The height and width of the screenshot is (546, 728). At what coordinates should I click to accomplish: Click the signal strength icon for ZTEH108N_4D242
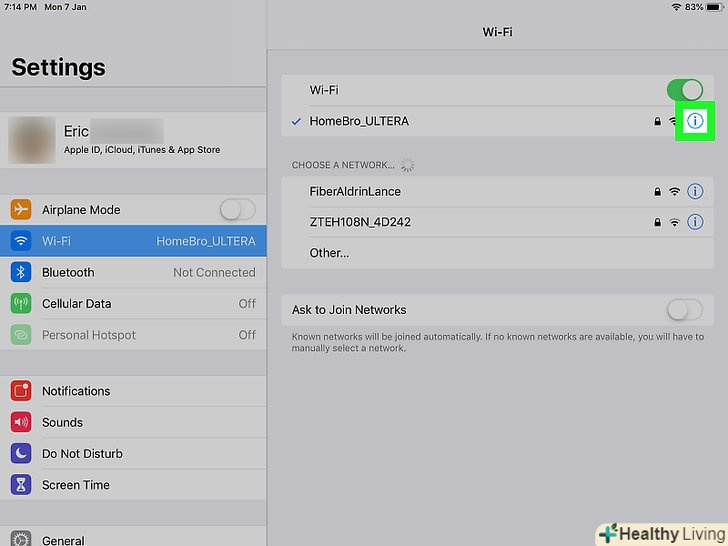pos(675,222)
